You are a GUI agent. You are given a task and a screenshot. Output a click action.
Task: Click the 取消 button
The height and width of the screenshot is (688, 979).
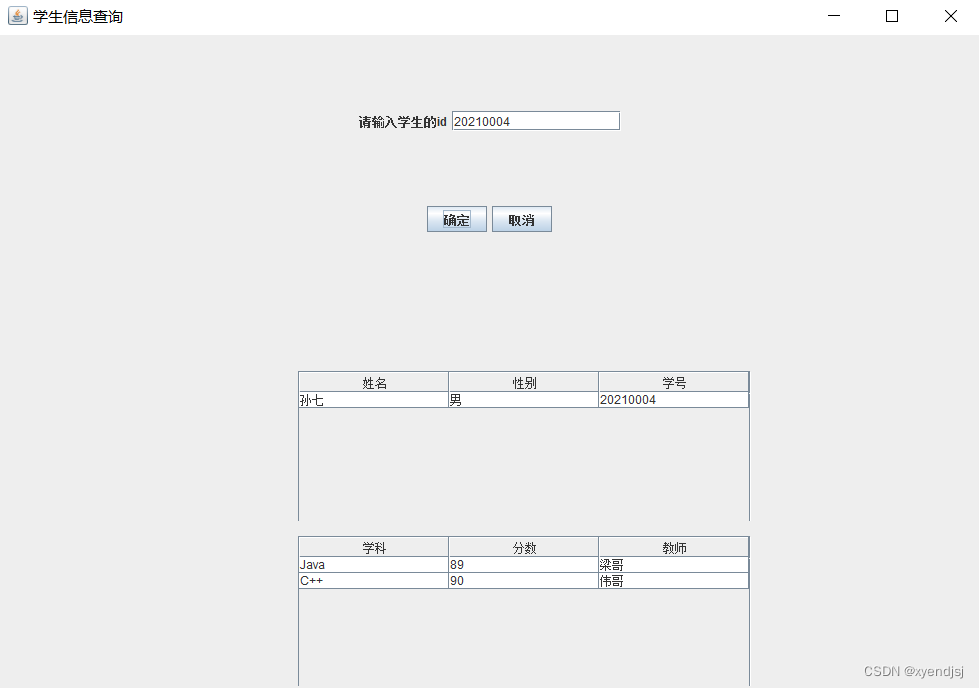521,219
